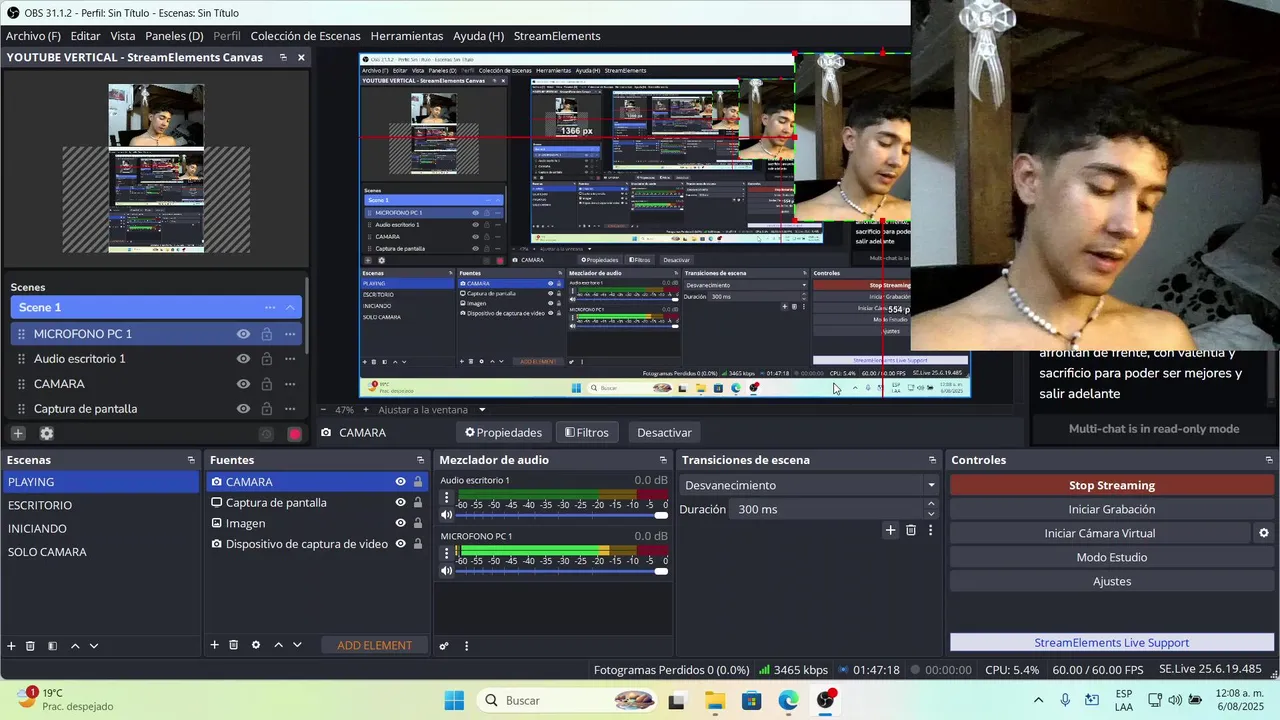Open Ajustar a la ventana zoom dropdown
The height and width of the screenshot is (720, 1280).
pyautogui.click(x=482, y=410)
